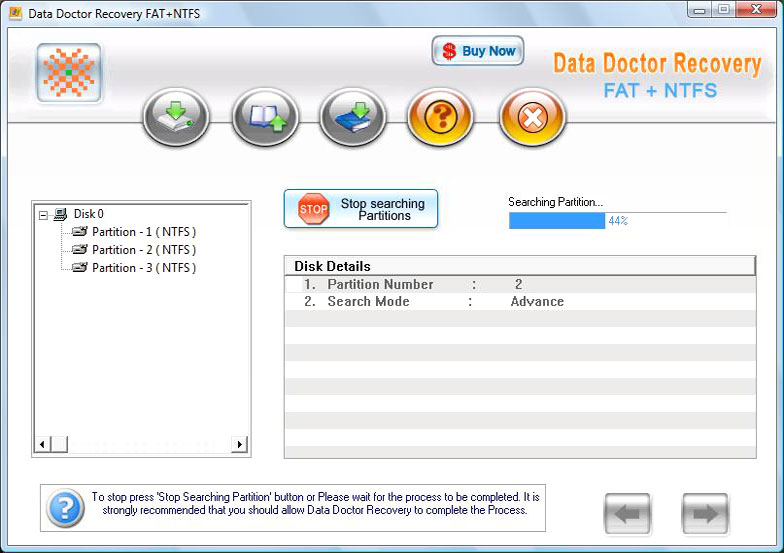Image resolution: width=784 pixels, height=553 pixels.
Task: Click the Advance search mode value
Action: coord(537,302)
